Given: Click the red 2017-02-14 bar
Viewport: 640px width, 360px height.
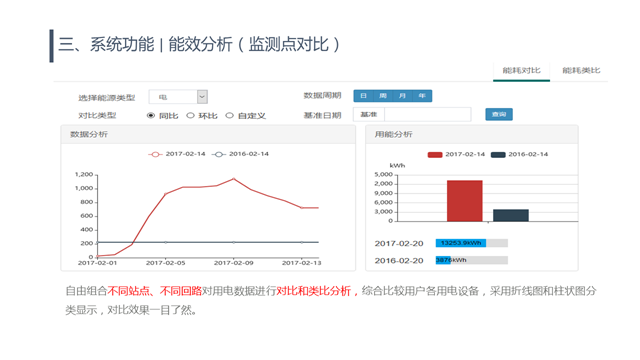Looking at the screenshot, I should [464, 201].
